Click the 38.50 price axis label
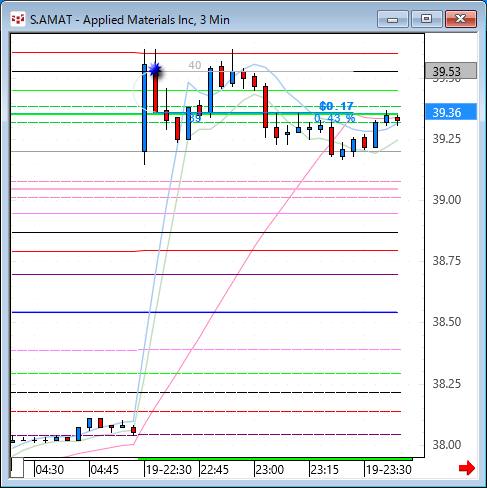Screen dimensions: 487x488 447,322
